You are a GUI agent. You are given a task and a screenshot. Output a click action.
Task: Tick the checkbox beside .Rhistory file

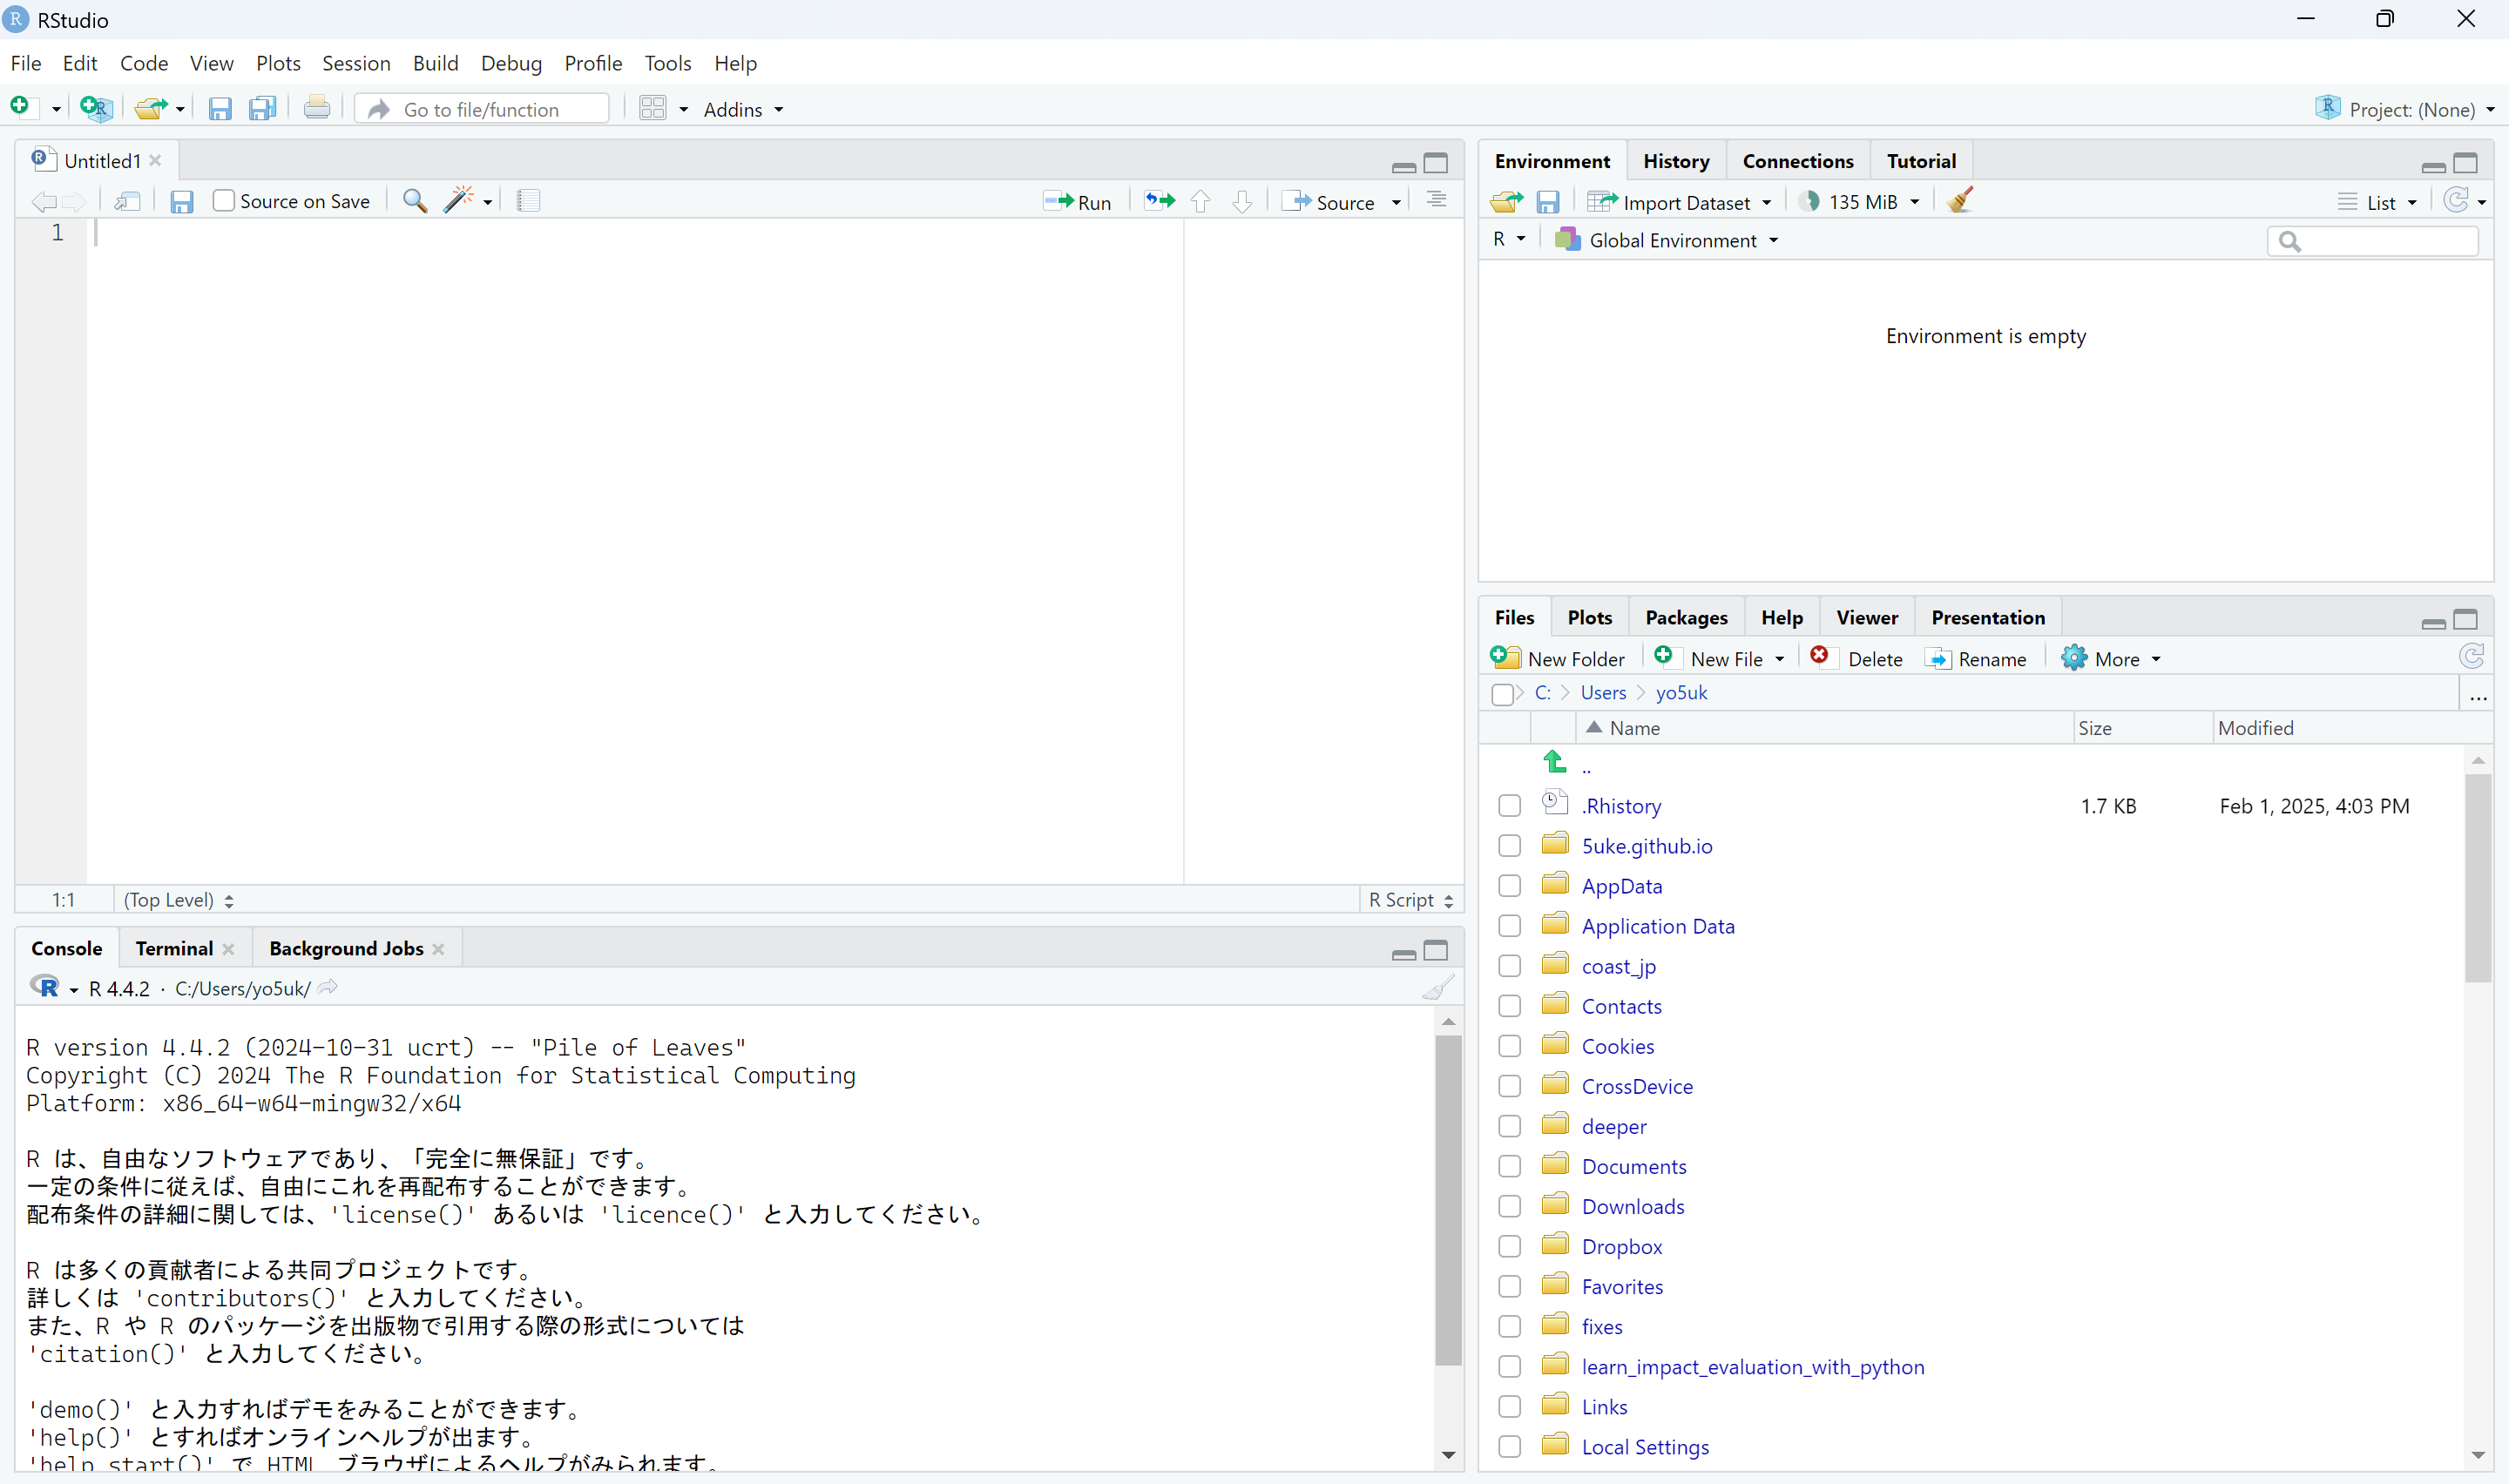coord(1509,806)
